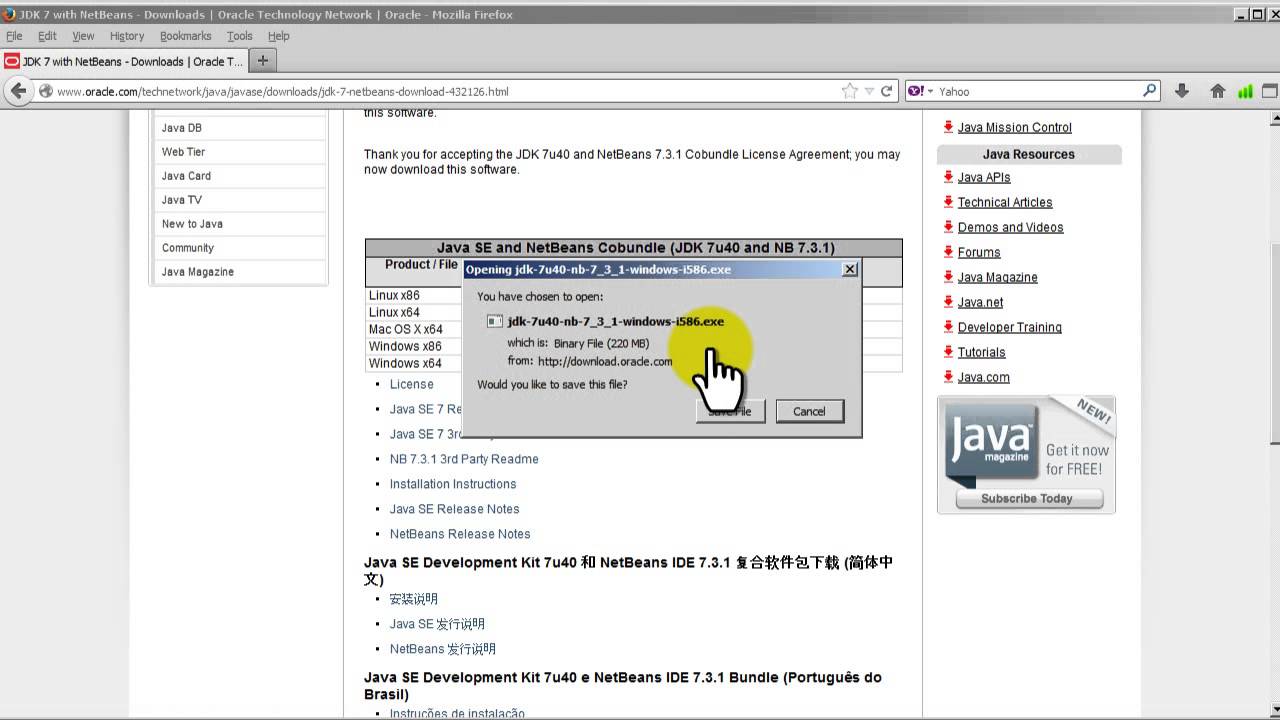Click the red arrow beside Developer Training
This screenshot has height=720, width=1280.
[948, 327]
